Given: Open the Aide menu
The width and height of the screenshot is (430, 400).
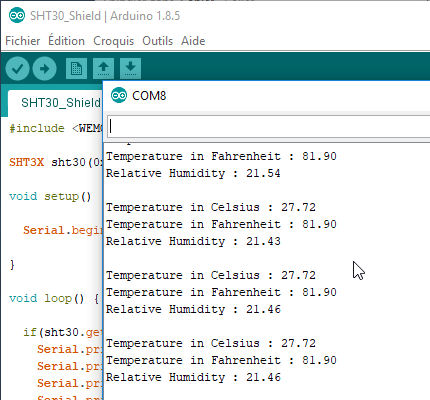Looking at the screenshot, I should tap(193, 41).
